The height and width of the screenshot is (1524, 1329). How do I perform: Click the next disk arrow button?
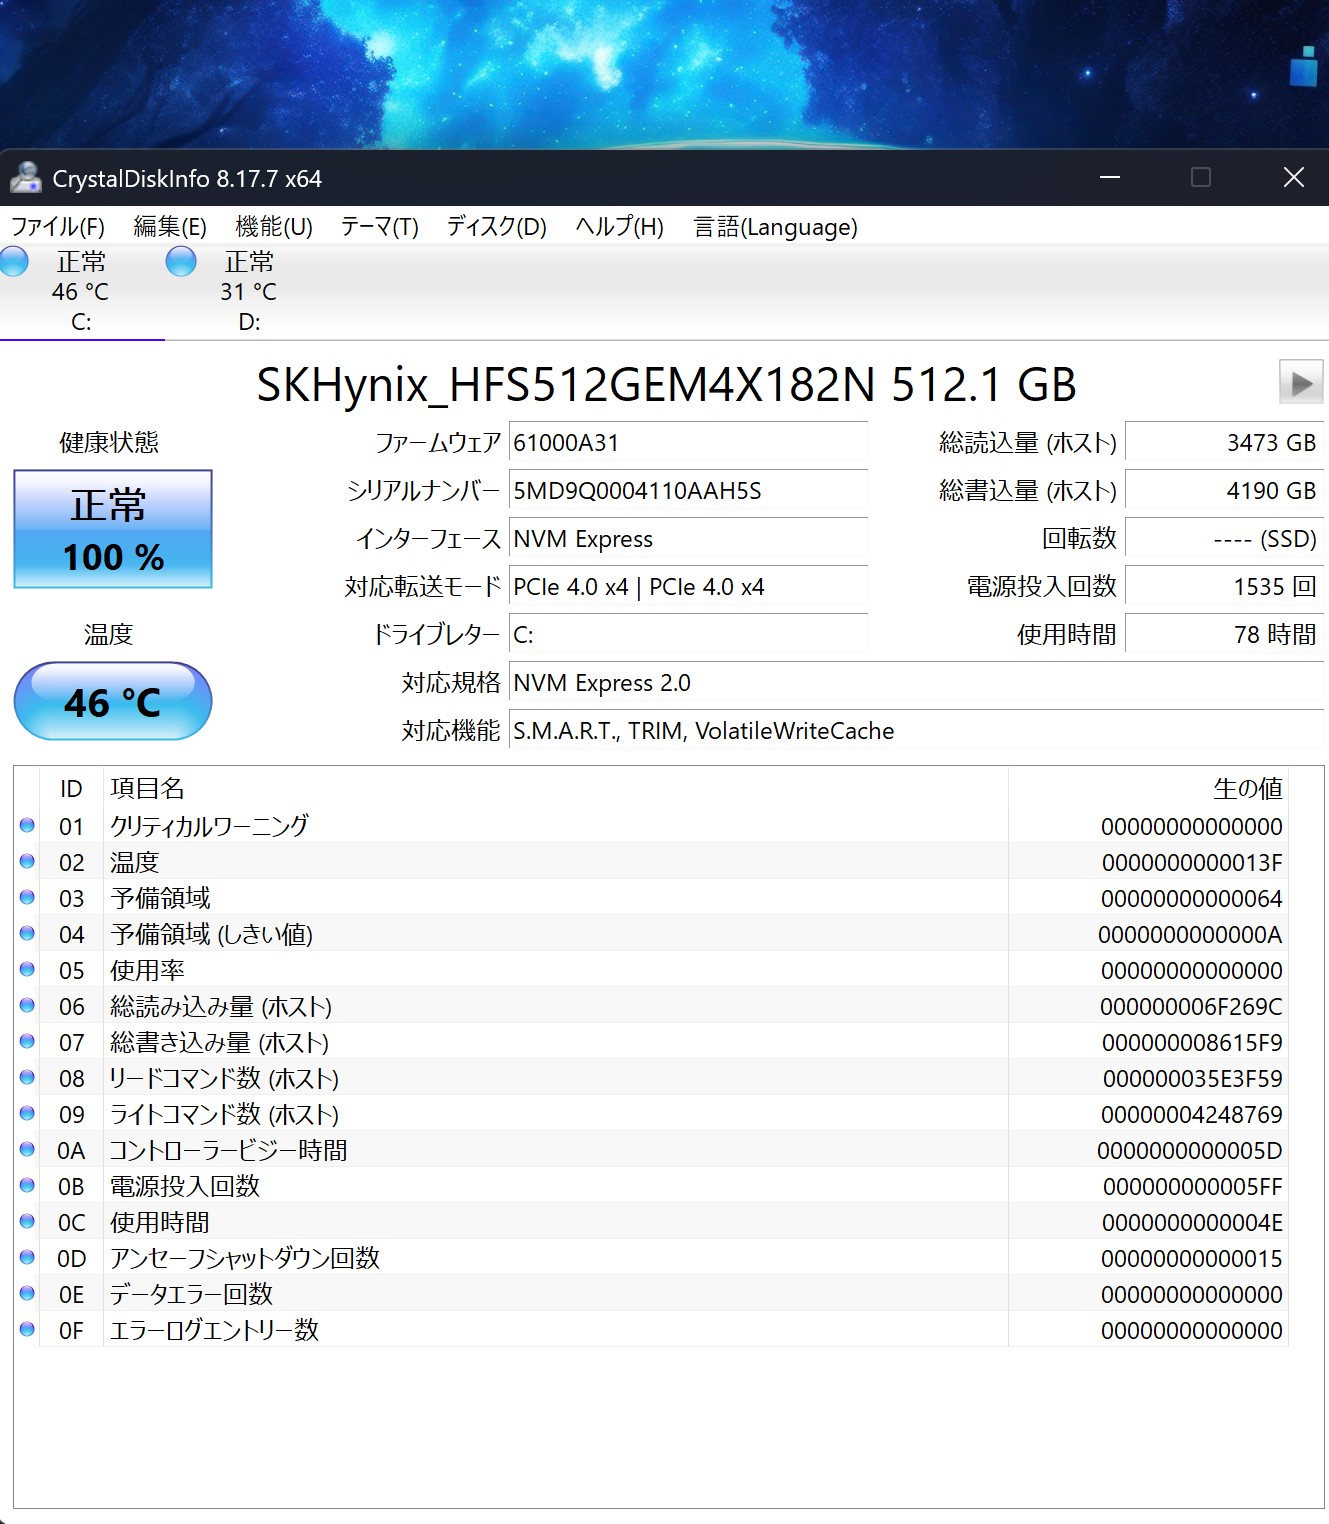[1301, 383]
